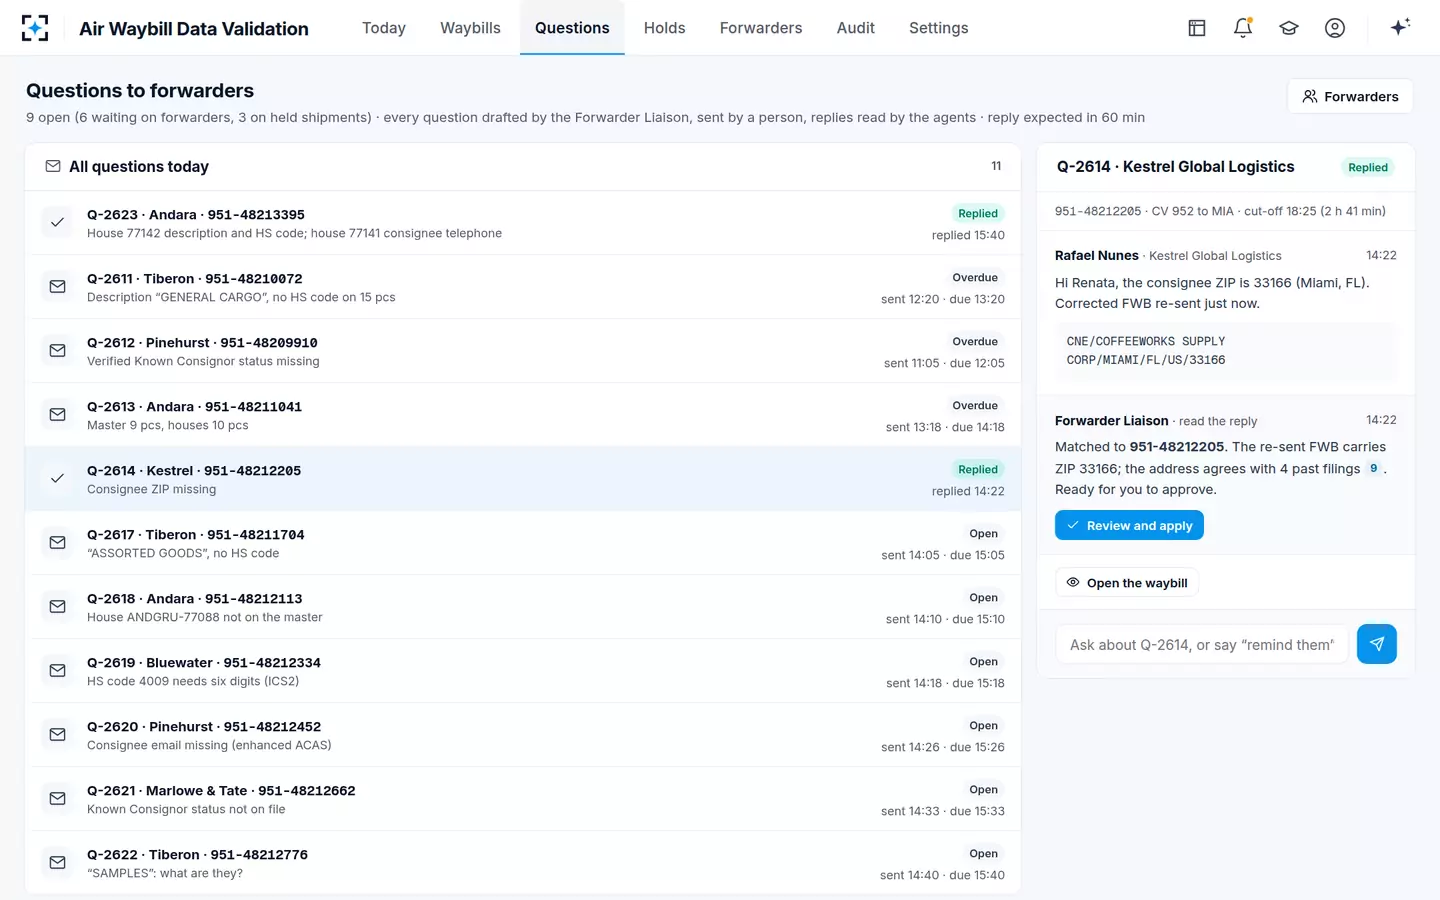Open the Forwarders tab in navigation
Image resolution: width=1440 pixels, height=900 pixels.
pyautogui.click(x=761, y=28)
